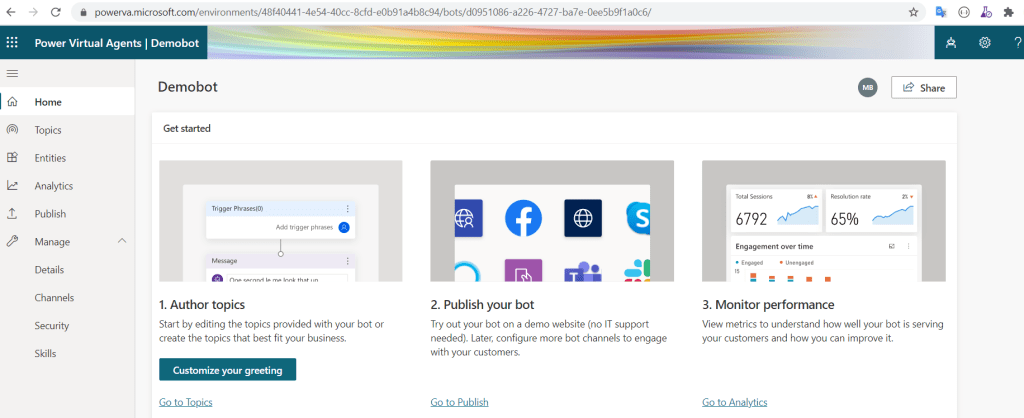This screenshot has height=418, width=1024.
Task: Click the browser translate icon
Action: (941, 12)
